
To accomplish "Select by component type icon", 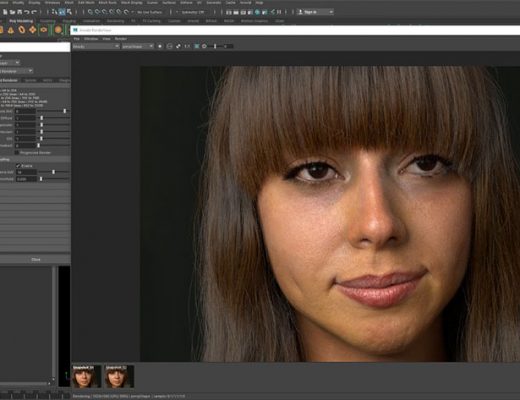I will [x=69, y=12].
